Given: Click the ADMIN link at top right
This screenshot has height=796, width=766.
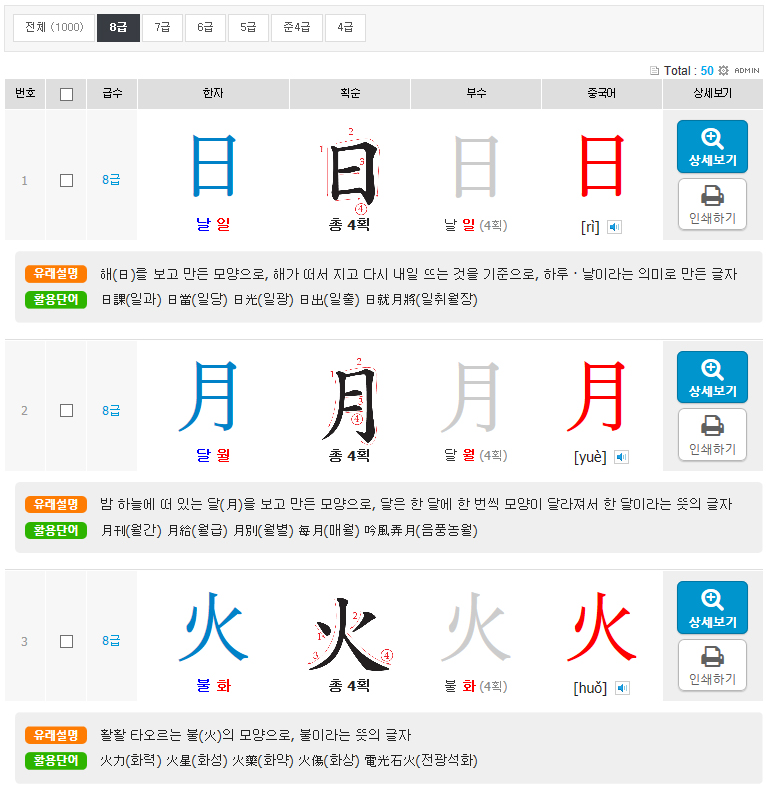Looking at the screenshot, I should coord(747,71).
